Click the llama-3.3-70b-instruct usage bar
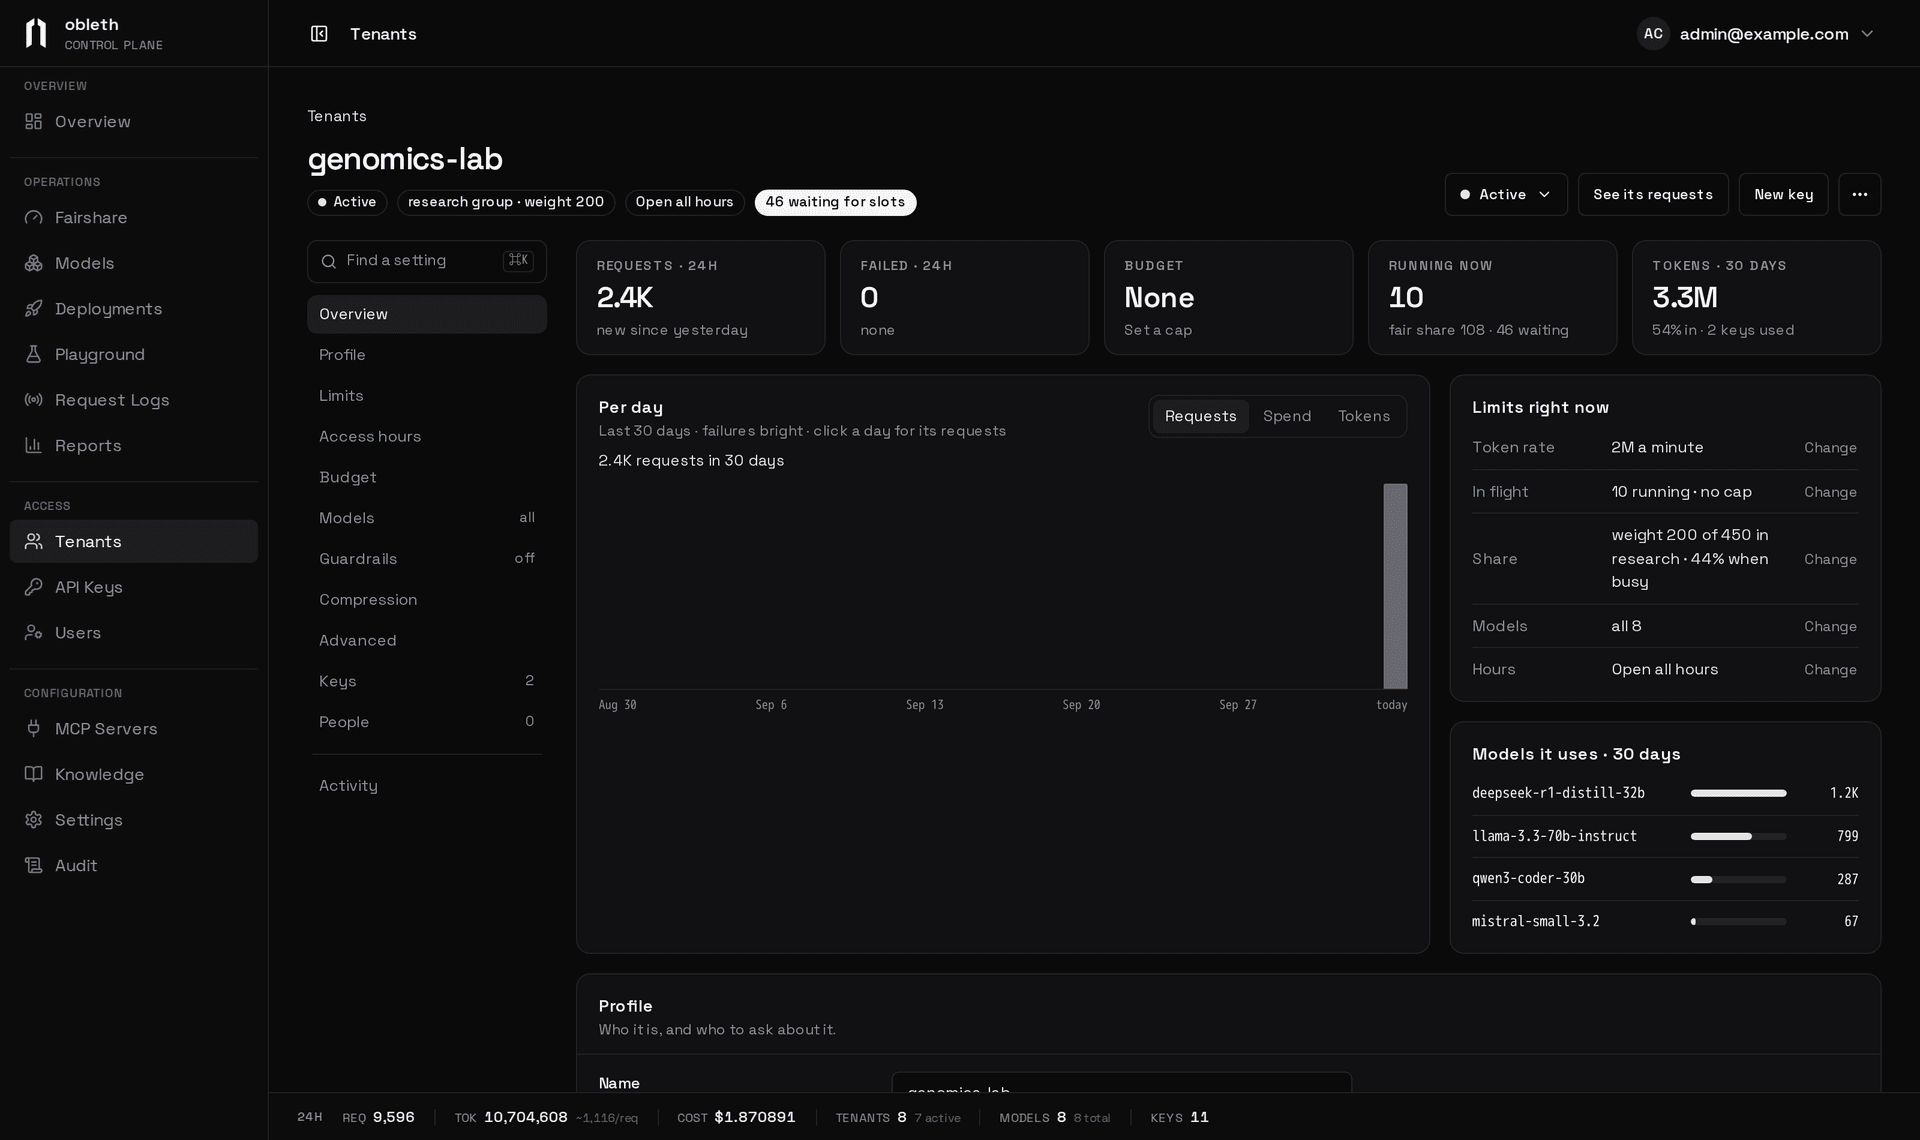This screenshot has height=1140, width=1920. click(x=1738, y=836)
